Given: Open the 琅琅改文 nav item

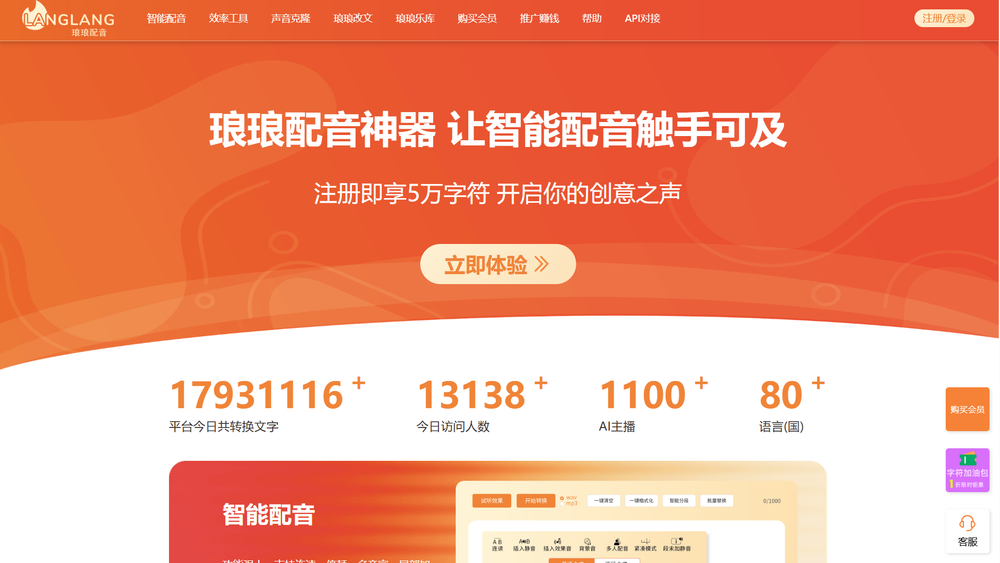Looking at the screenshot, I should point(353,18).
